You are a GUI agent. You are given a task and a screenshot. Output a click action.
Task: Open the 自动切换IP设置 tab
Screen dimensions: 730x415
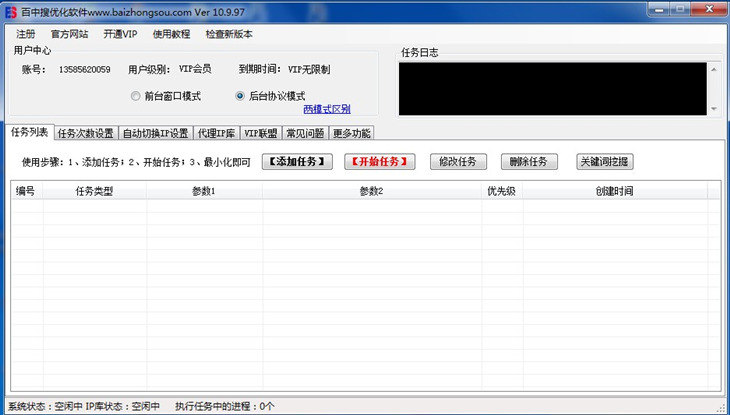pyautogui.click(x=155, y=133)
